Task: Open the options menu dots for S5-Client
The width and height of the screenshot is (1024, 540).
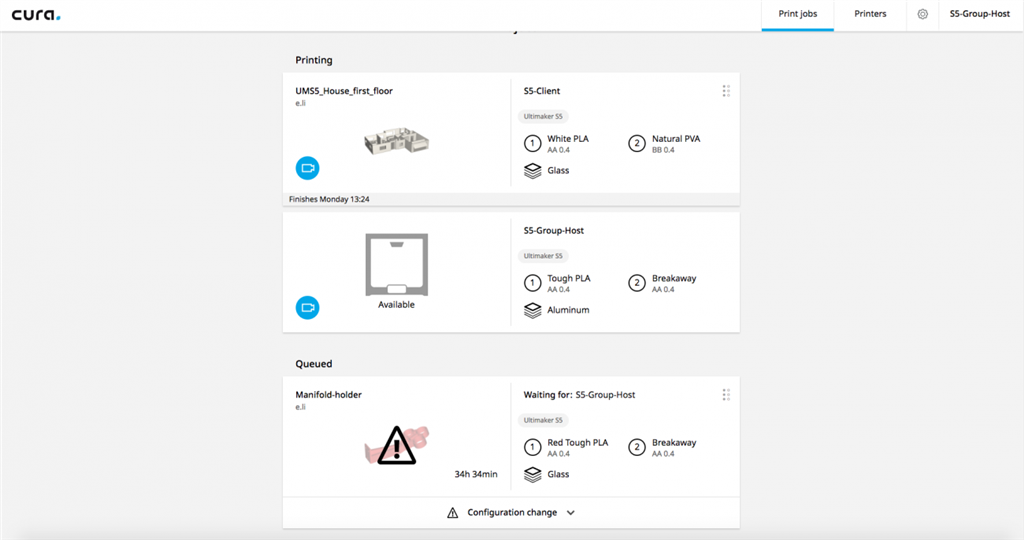Action: click(x=726, y=91)
